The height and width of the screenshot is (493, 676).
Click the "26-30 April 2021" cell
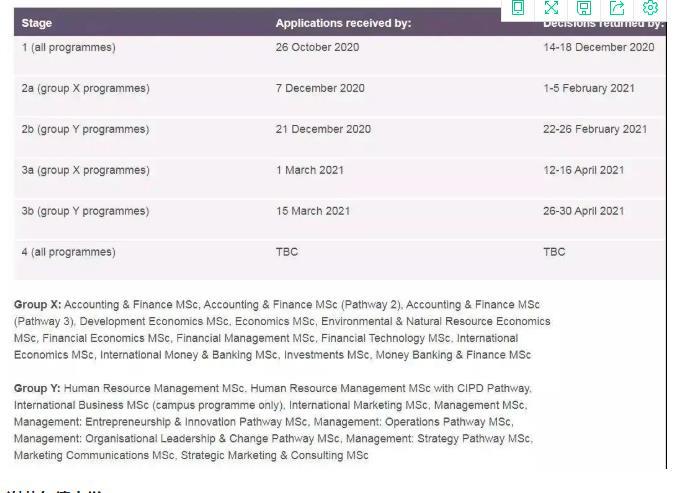[584, 211]
